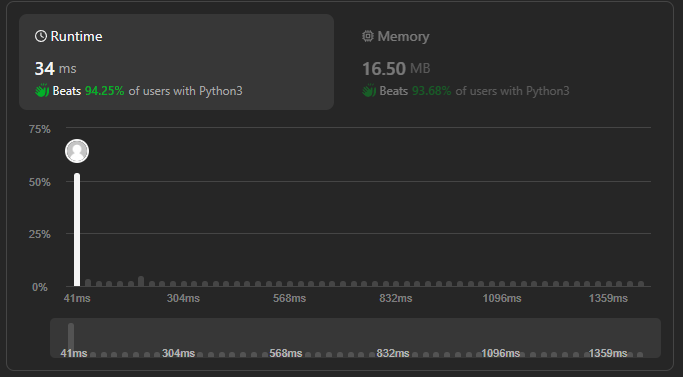Click the clock icon beside Runtime

[x=41, y=36]
